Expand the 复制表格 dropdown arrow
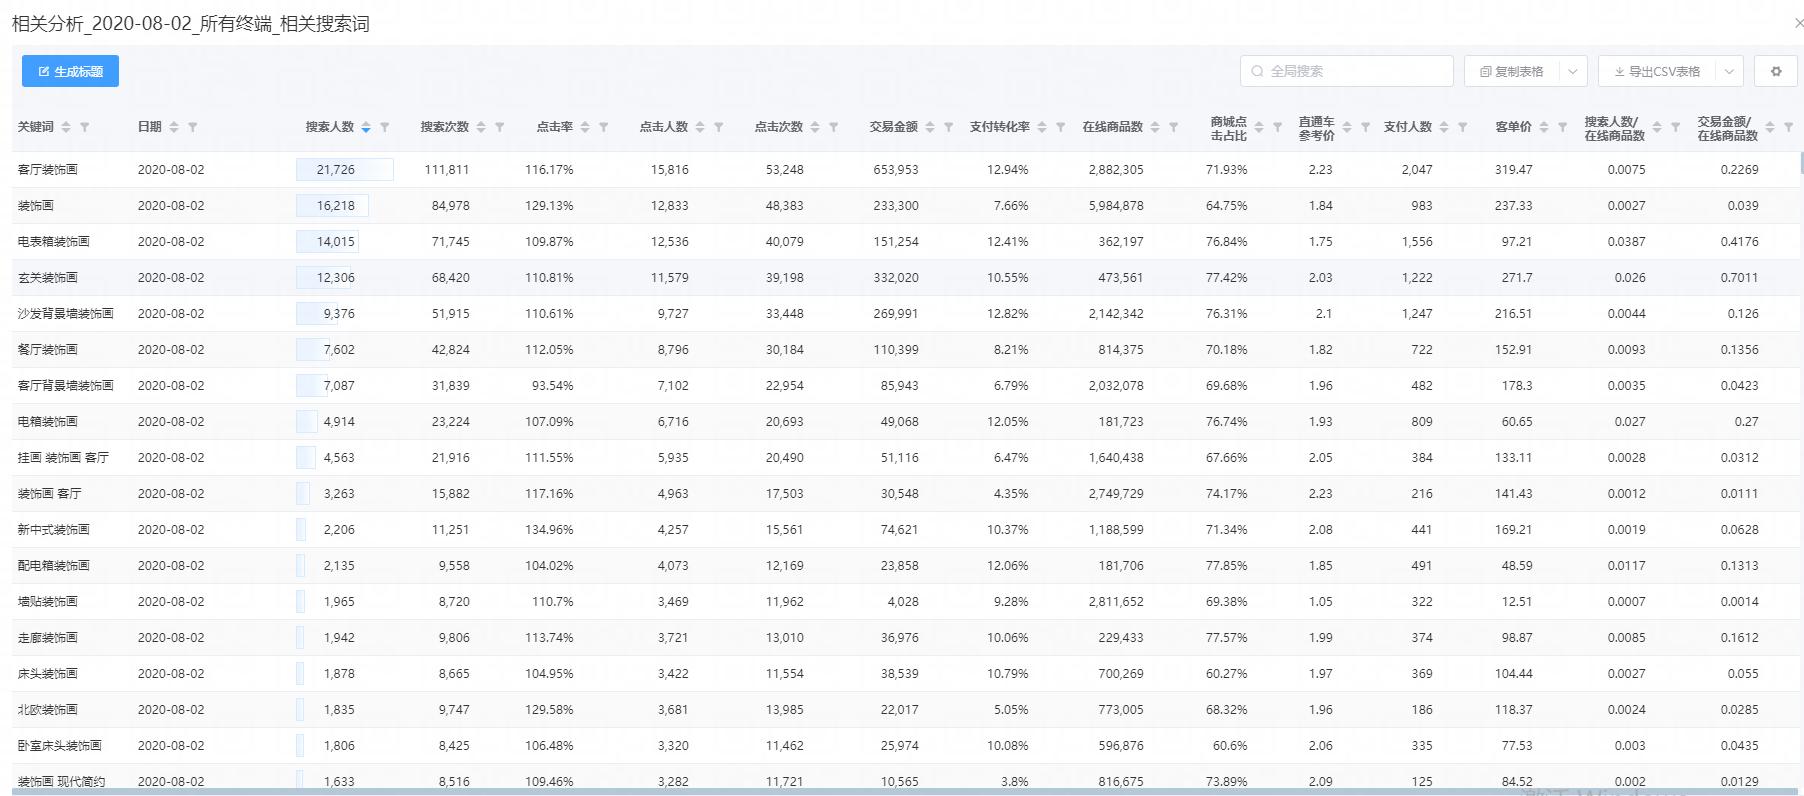 click(1572, 71)
